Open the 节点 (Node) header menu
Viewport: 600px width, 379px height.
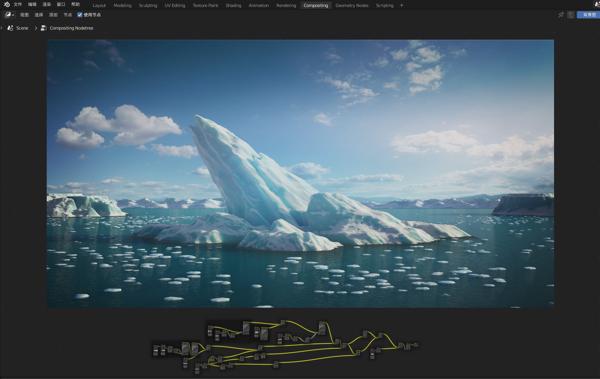coord(68,15)
